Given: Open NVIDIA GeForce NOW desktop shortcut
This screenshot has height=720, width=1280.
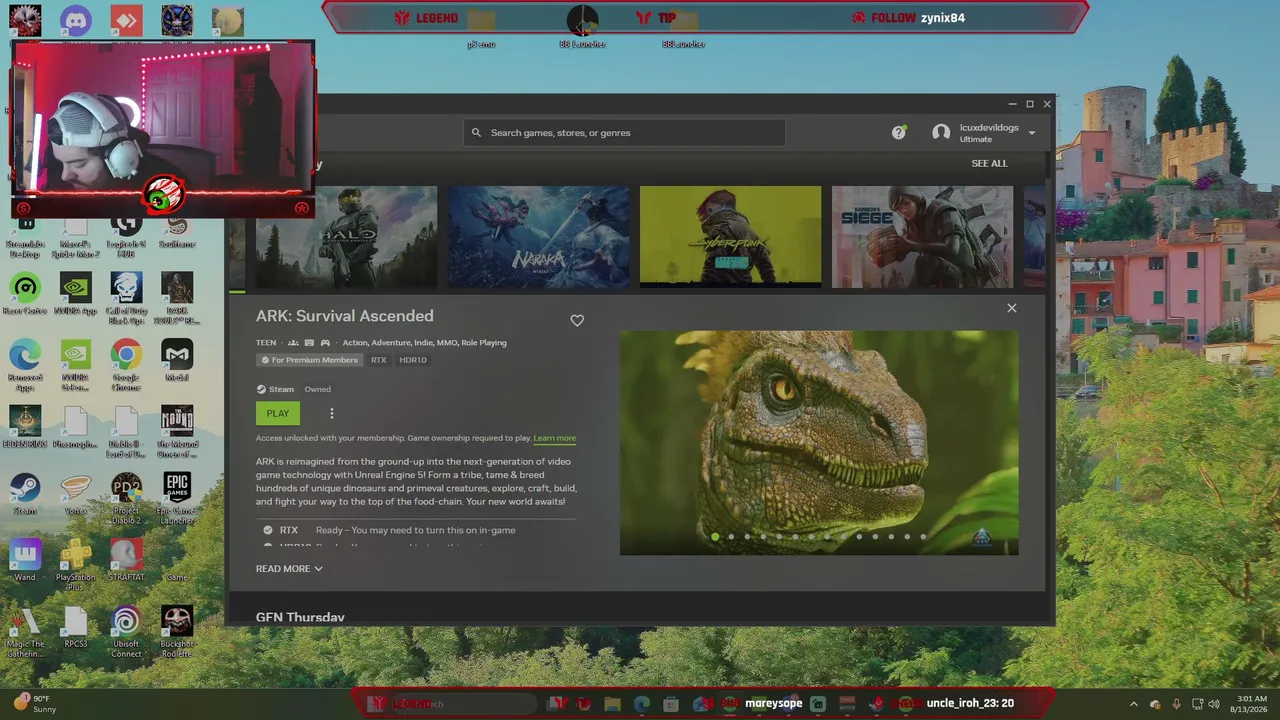Looking at the screenshot, I should coord(76,366).
